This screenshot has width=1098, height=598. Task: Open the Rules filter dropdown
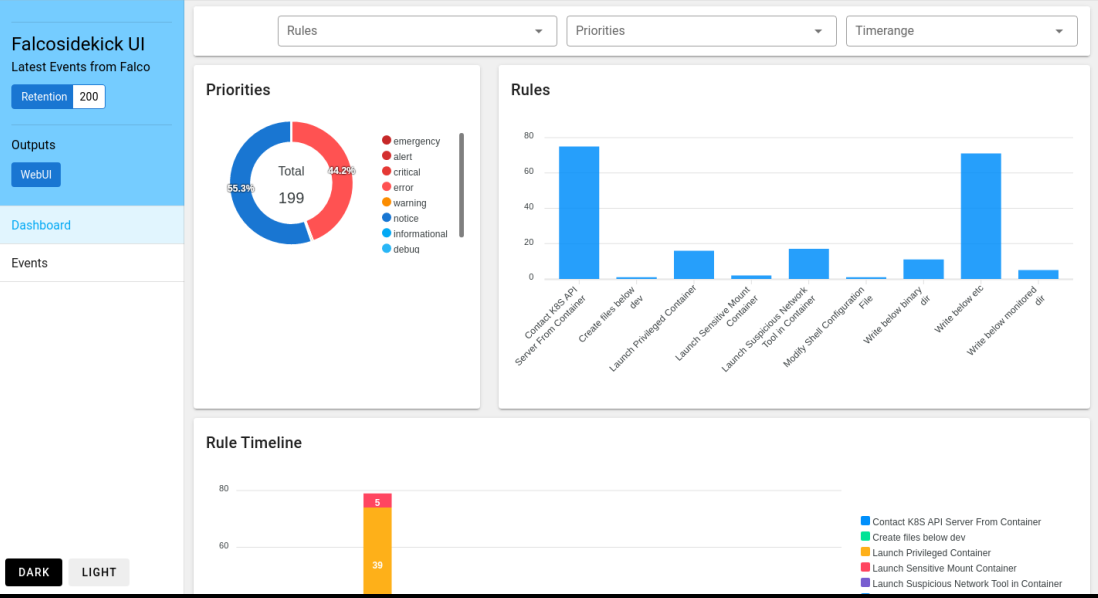click(417, 31)
